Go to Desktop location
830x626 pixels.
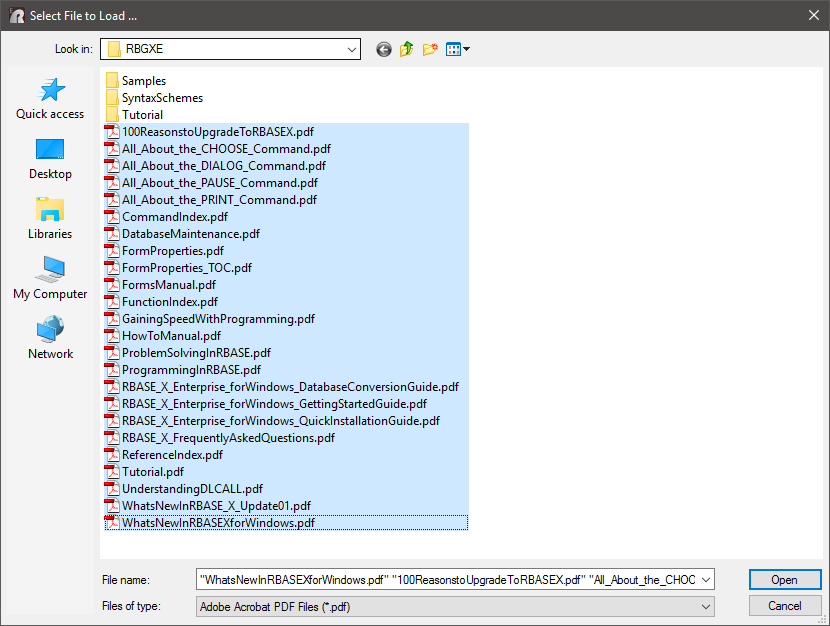[50, 159]
